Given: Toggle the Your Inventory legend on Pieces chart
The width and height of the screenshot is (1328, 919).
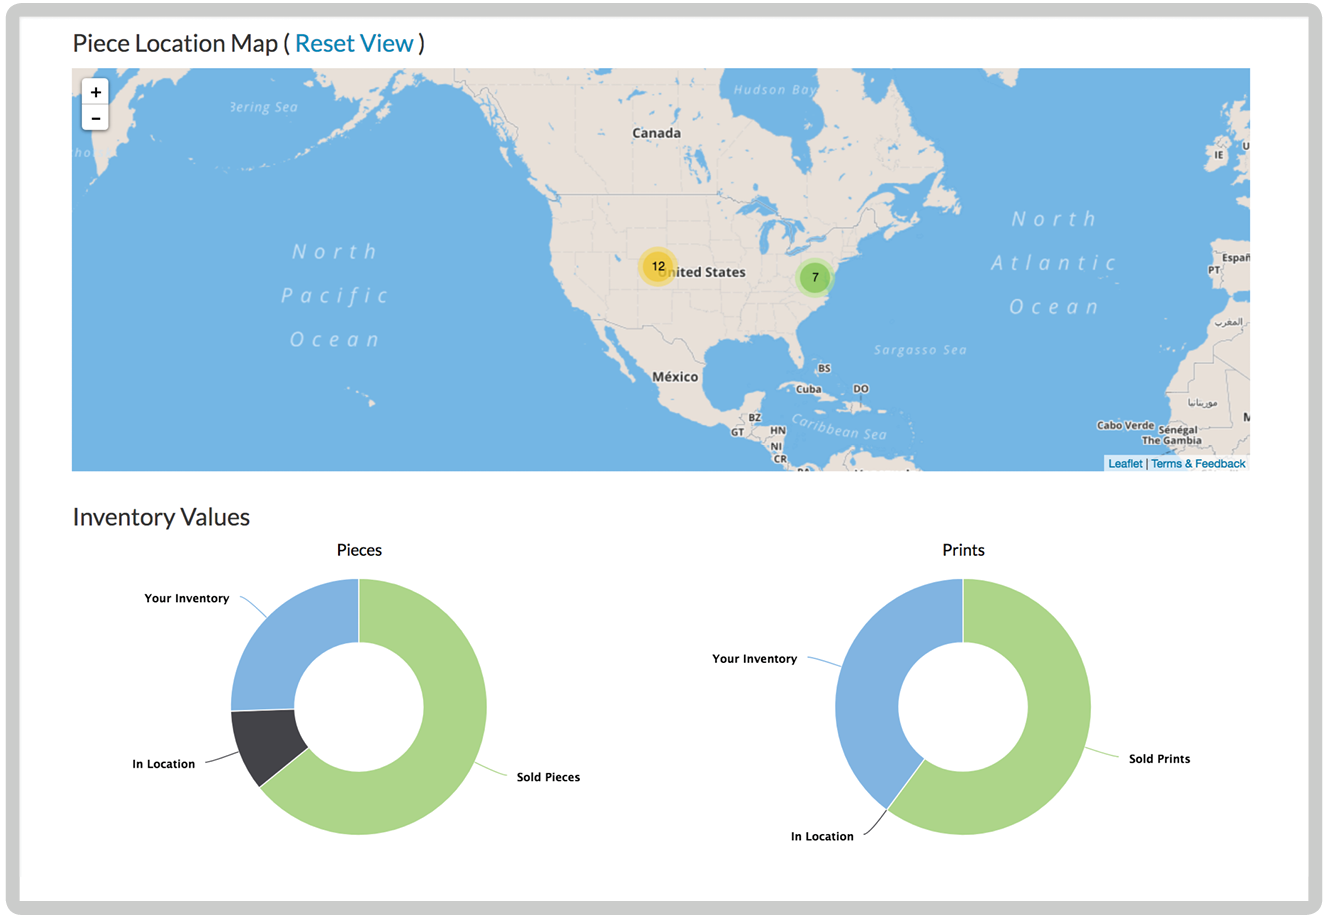Looking at the screenshot, I should (186, 598).
